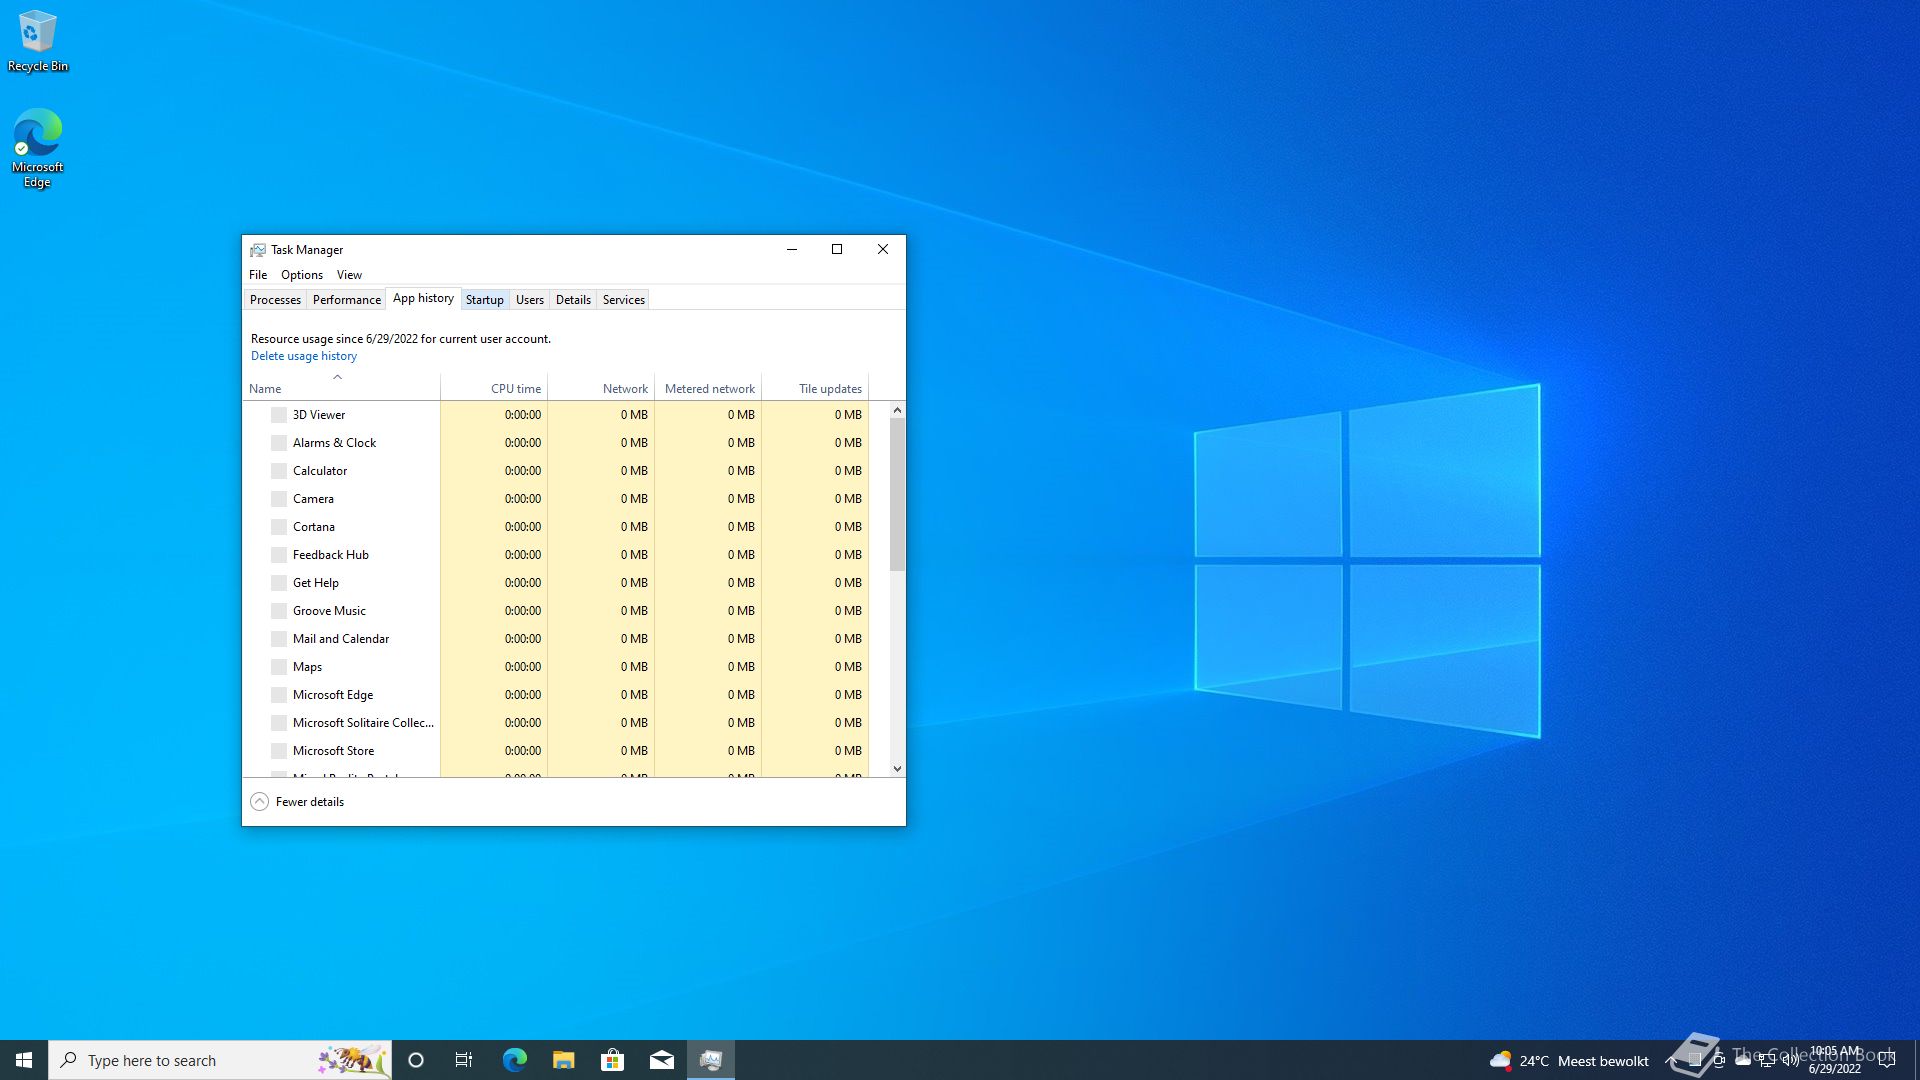Click the volume speaker tray icon
This screenshot has height=1080, width=1920.
click(x=1791, y=1060)
